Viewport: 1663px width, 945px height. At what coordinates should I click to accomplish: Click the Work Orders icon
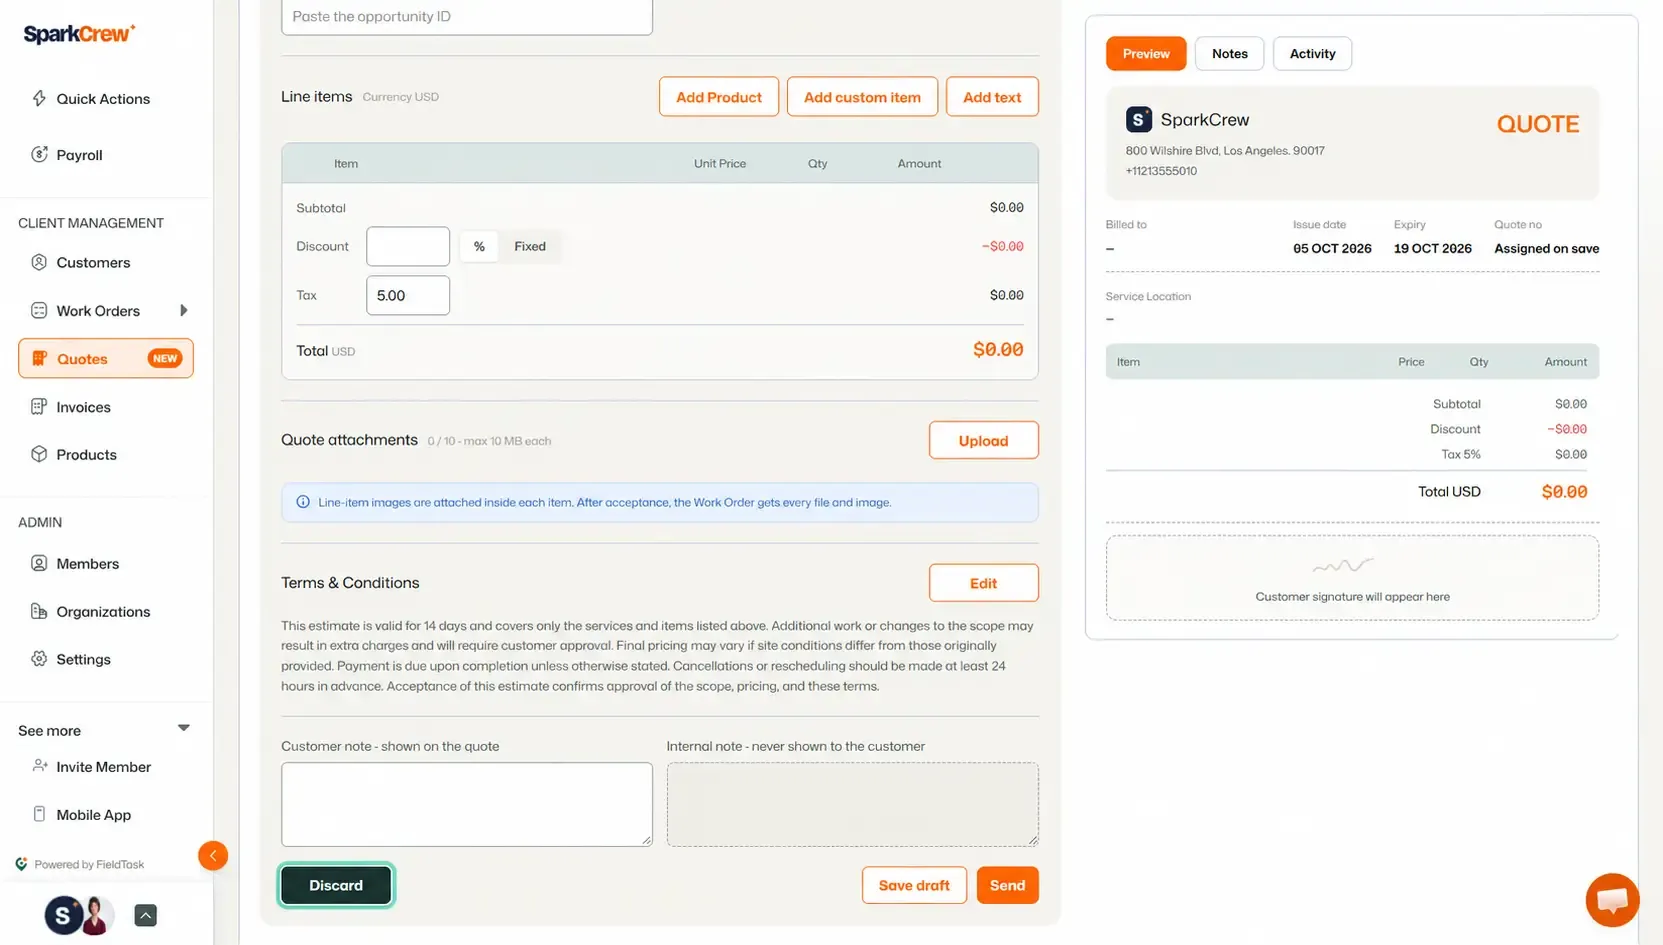tap(39, 310)
